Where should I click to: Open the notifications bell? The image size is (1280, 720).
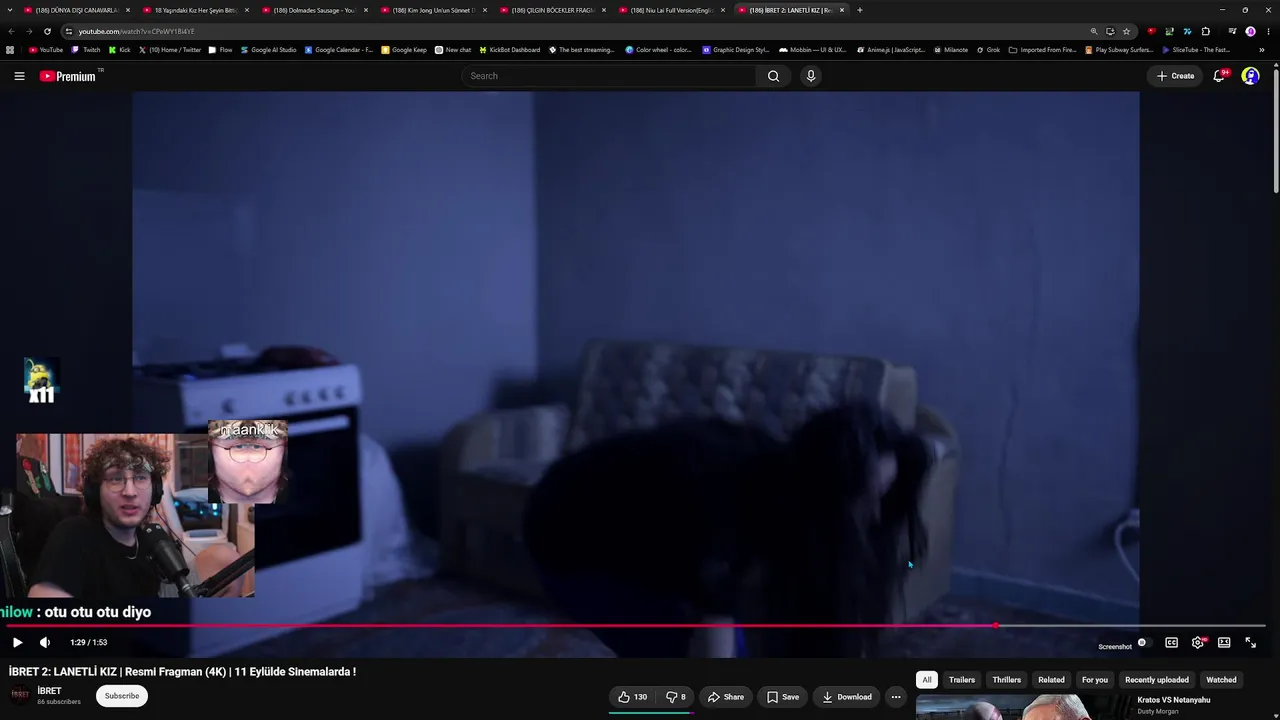click(1219, 76)
